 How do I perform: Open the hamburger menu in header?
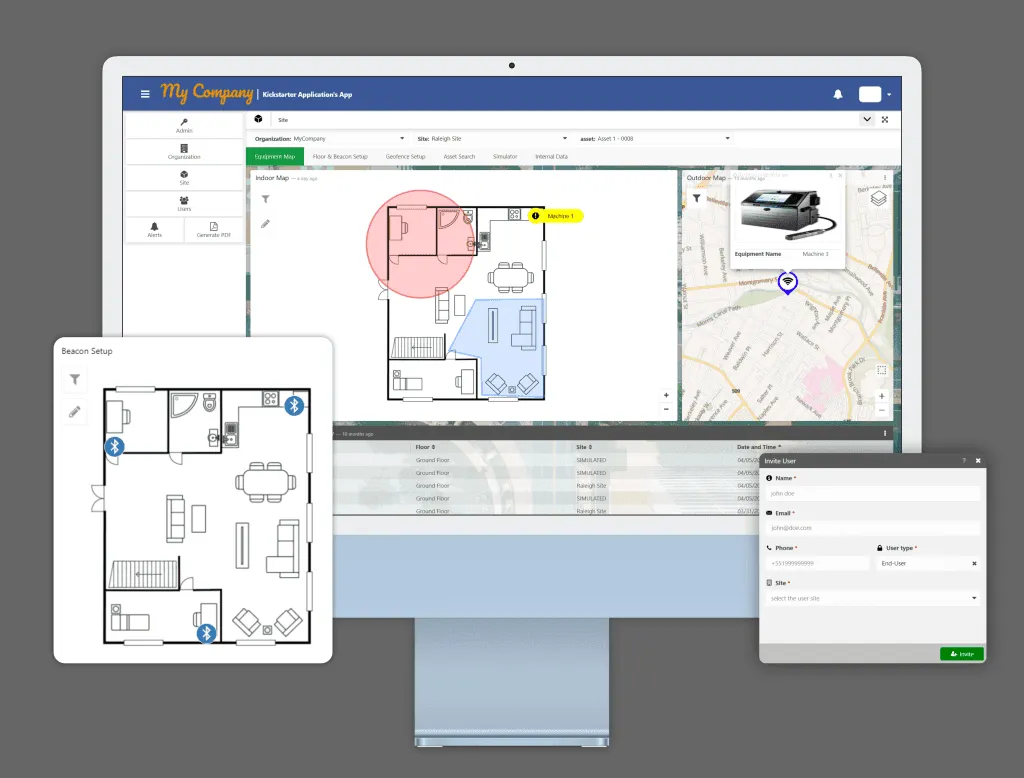pos(145,94)
